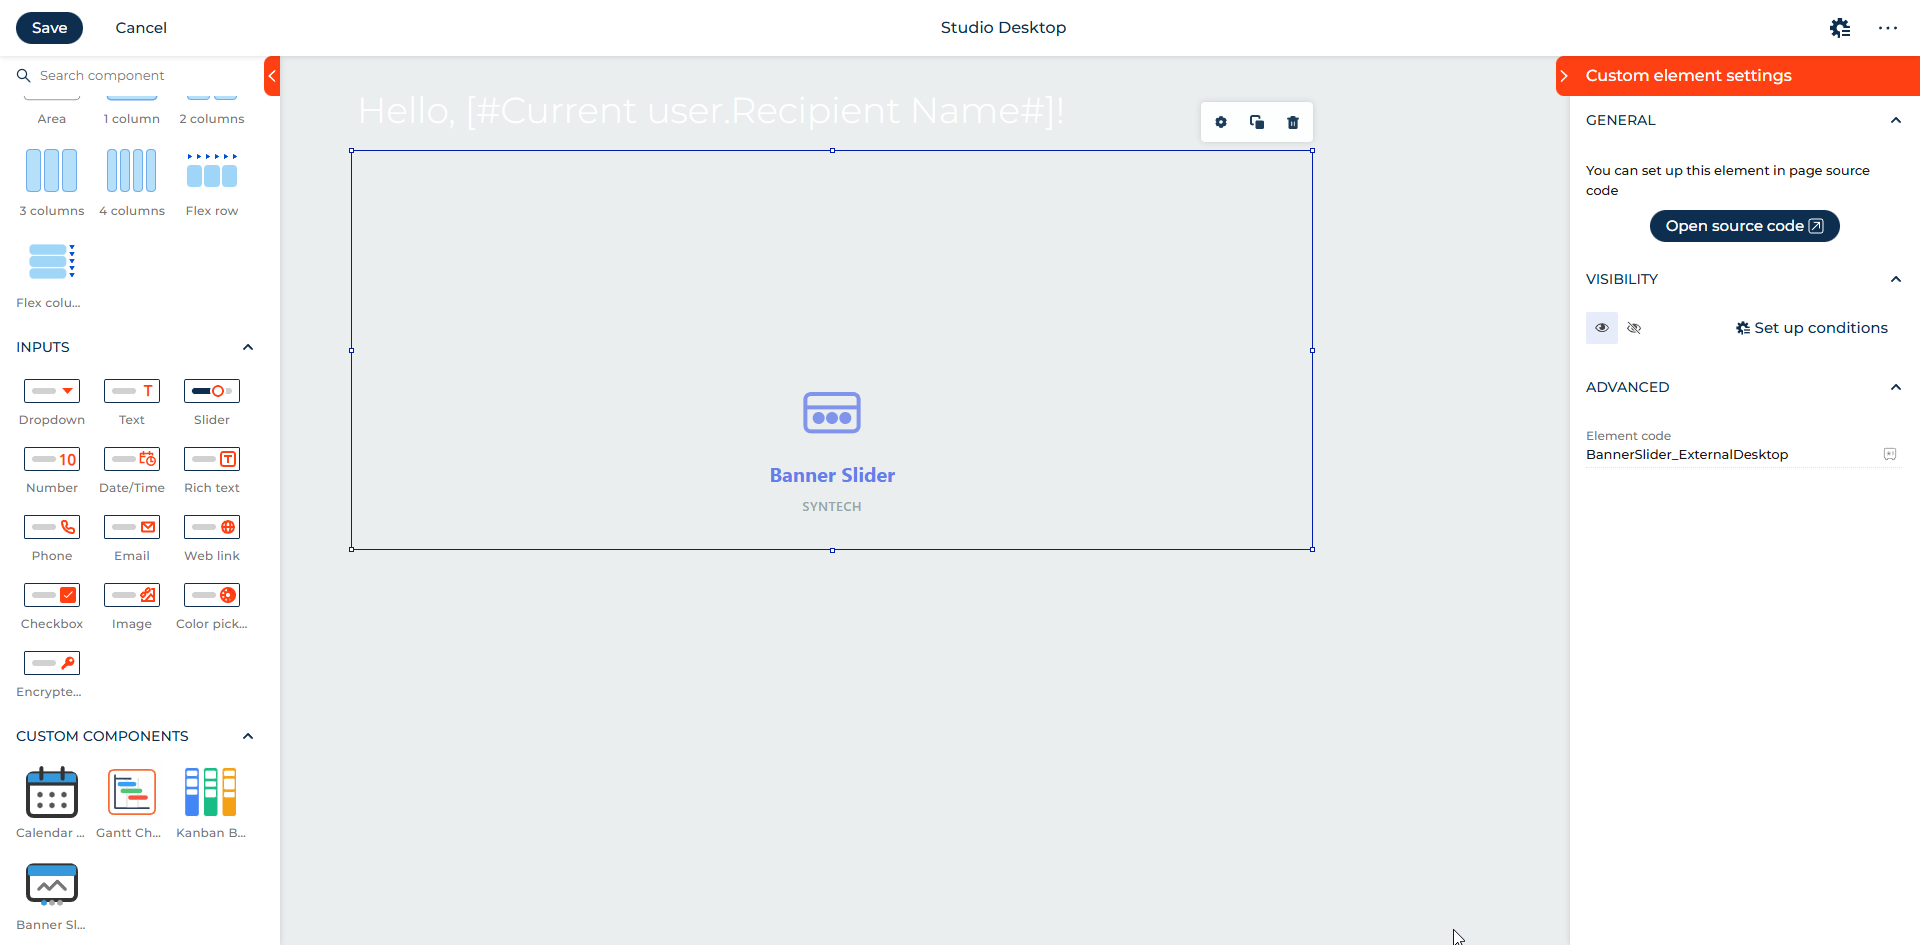Choose the Kanban Board component icon
Viewport: 1920px width, 945px height.
point(211,792)
